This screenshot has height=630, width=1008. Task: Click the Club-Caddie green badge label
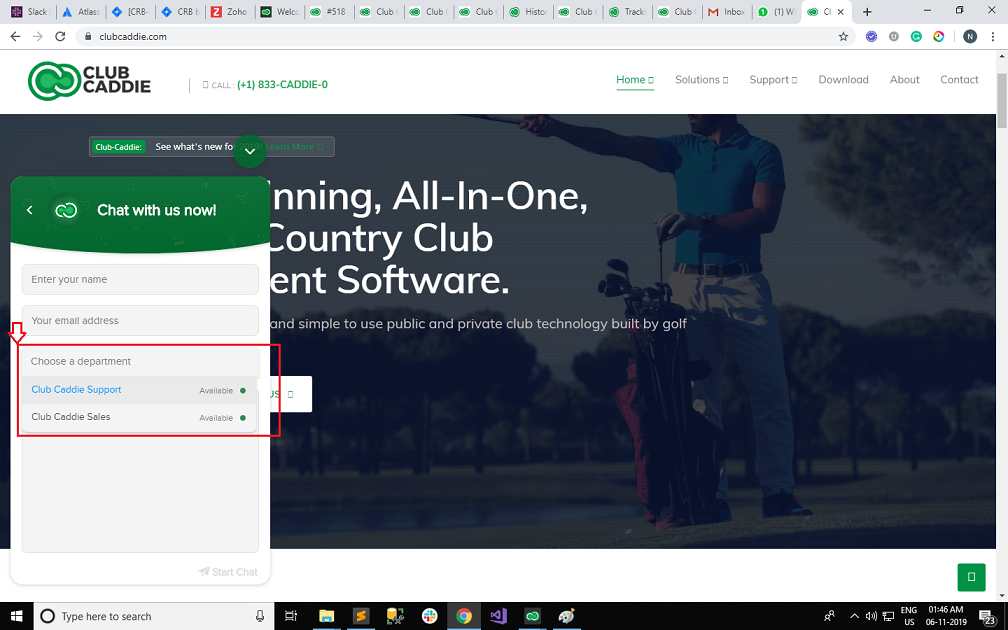[x=118, y=147]
